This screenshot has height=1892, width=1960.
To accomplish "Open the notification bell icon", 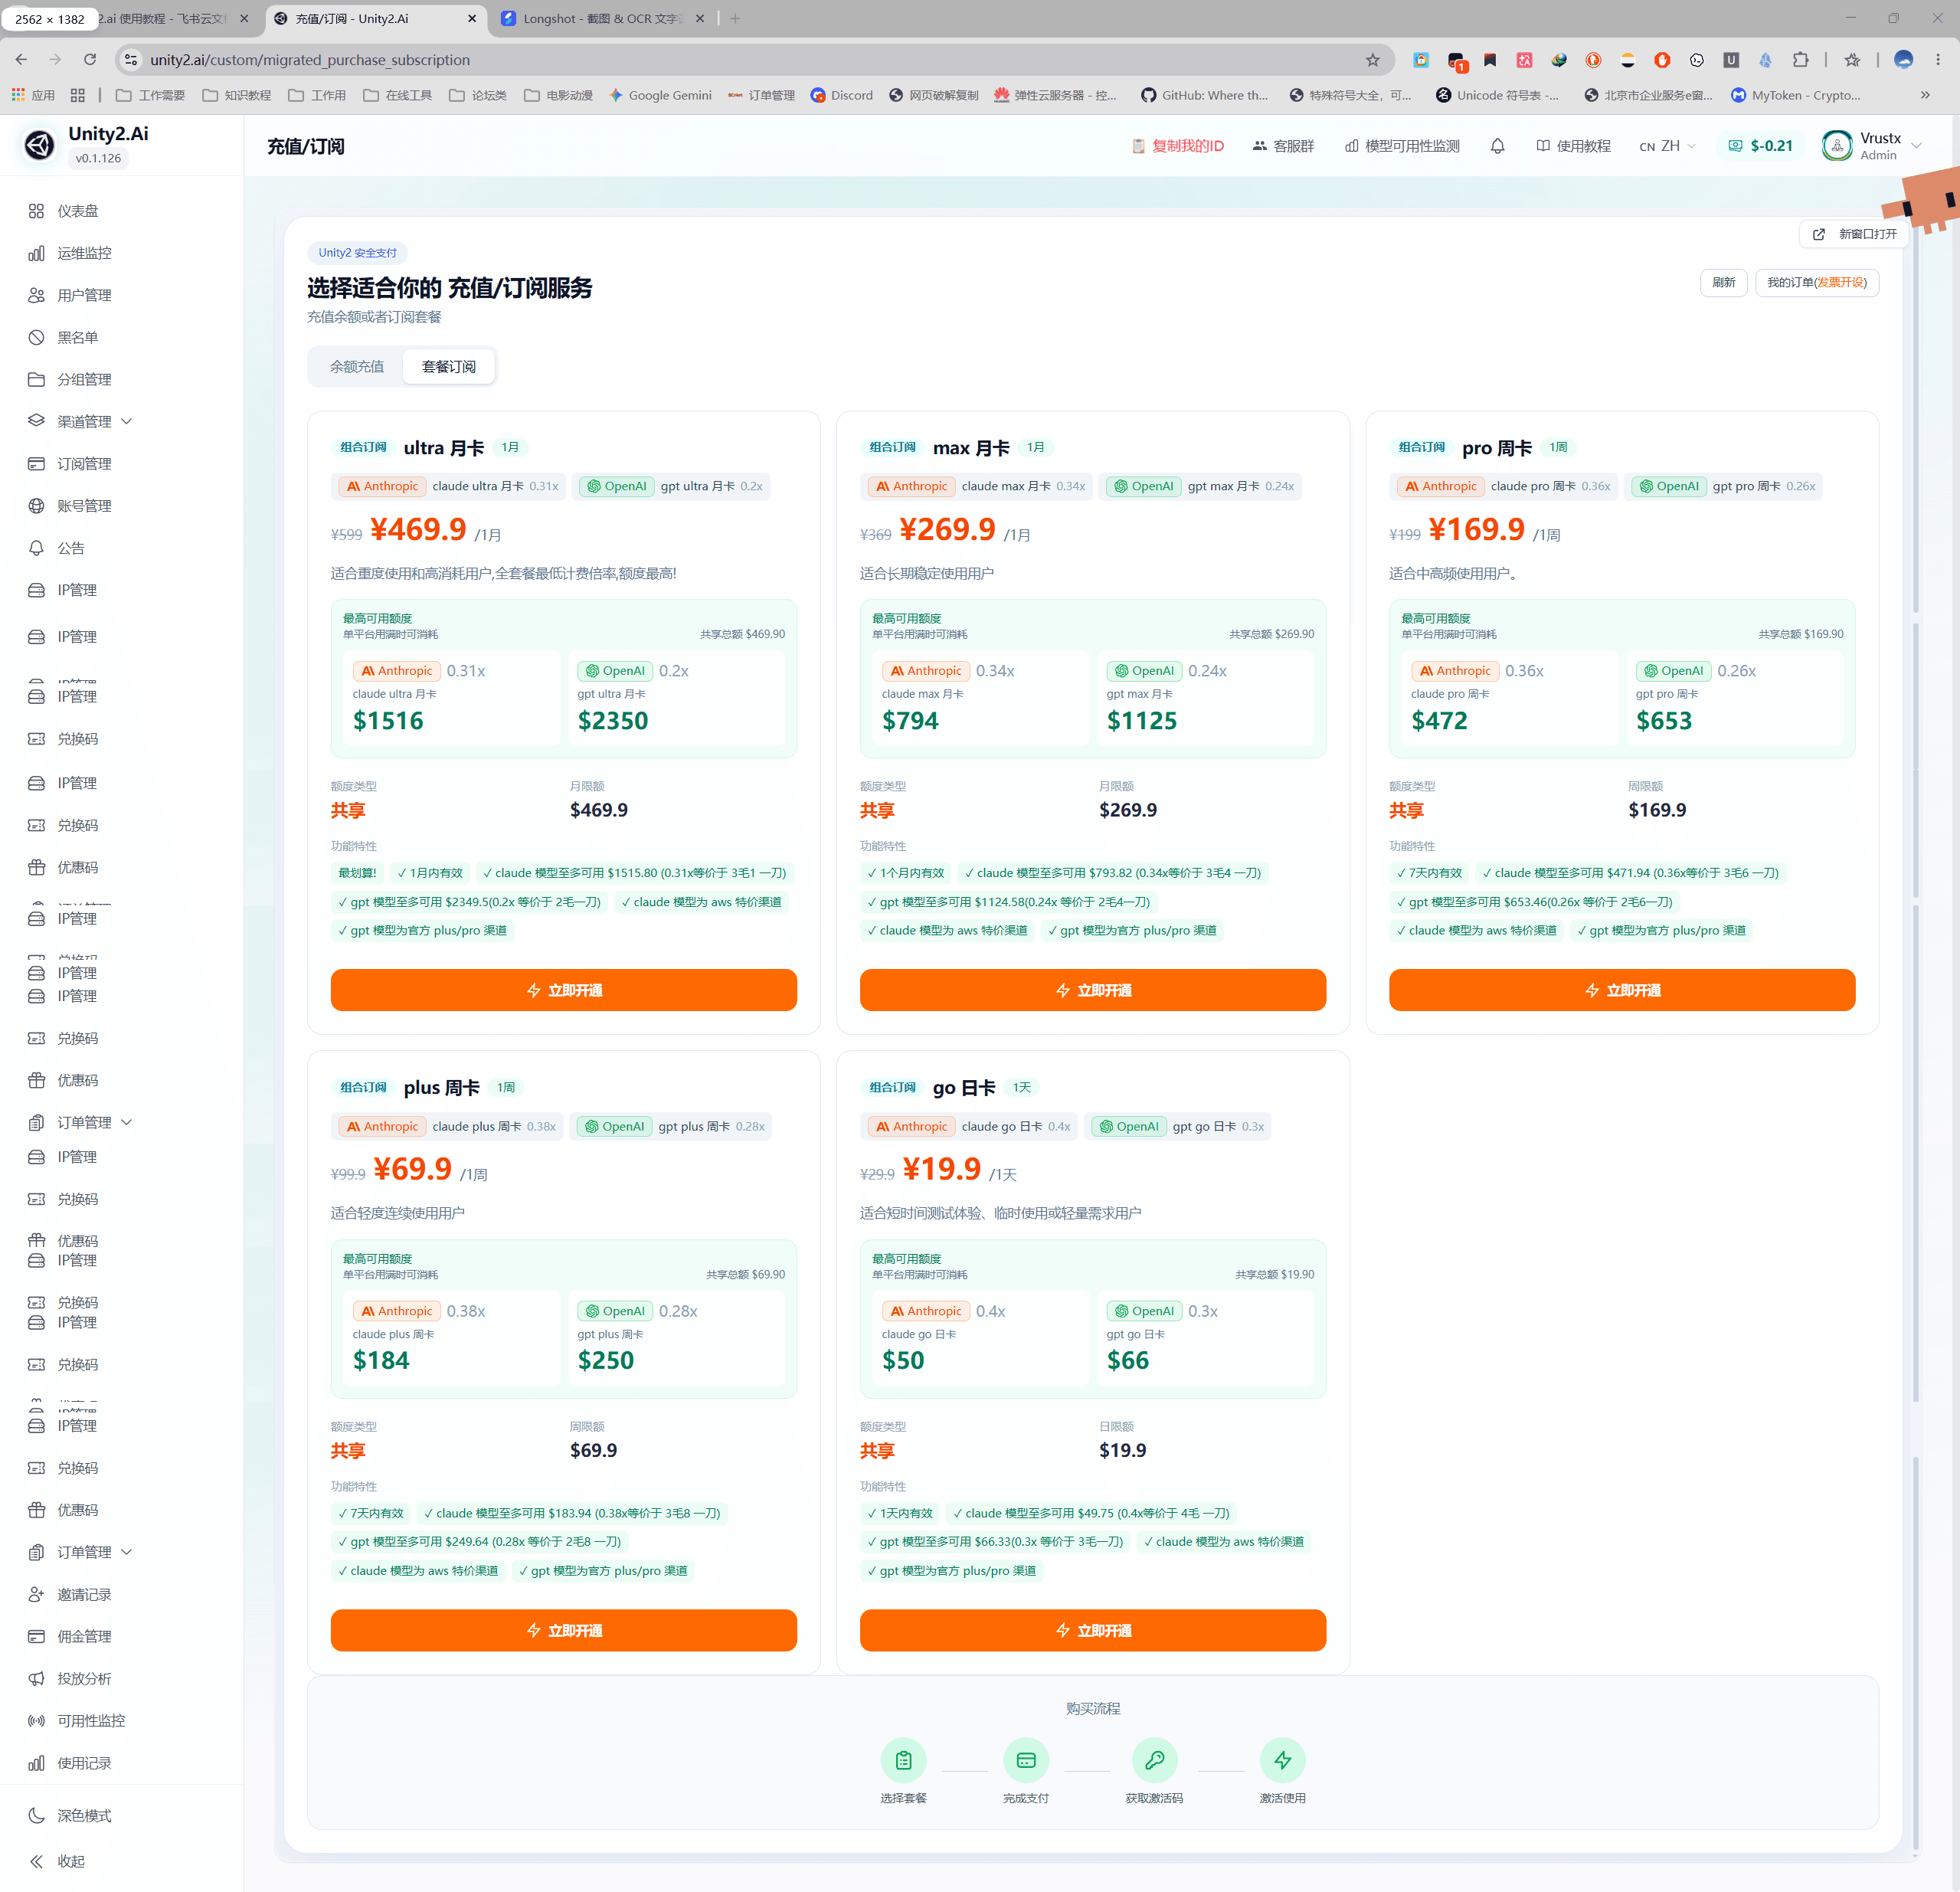I will pyautogui.click(x=1497, y=146).
